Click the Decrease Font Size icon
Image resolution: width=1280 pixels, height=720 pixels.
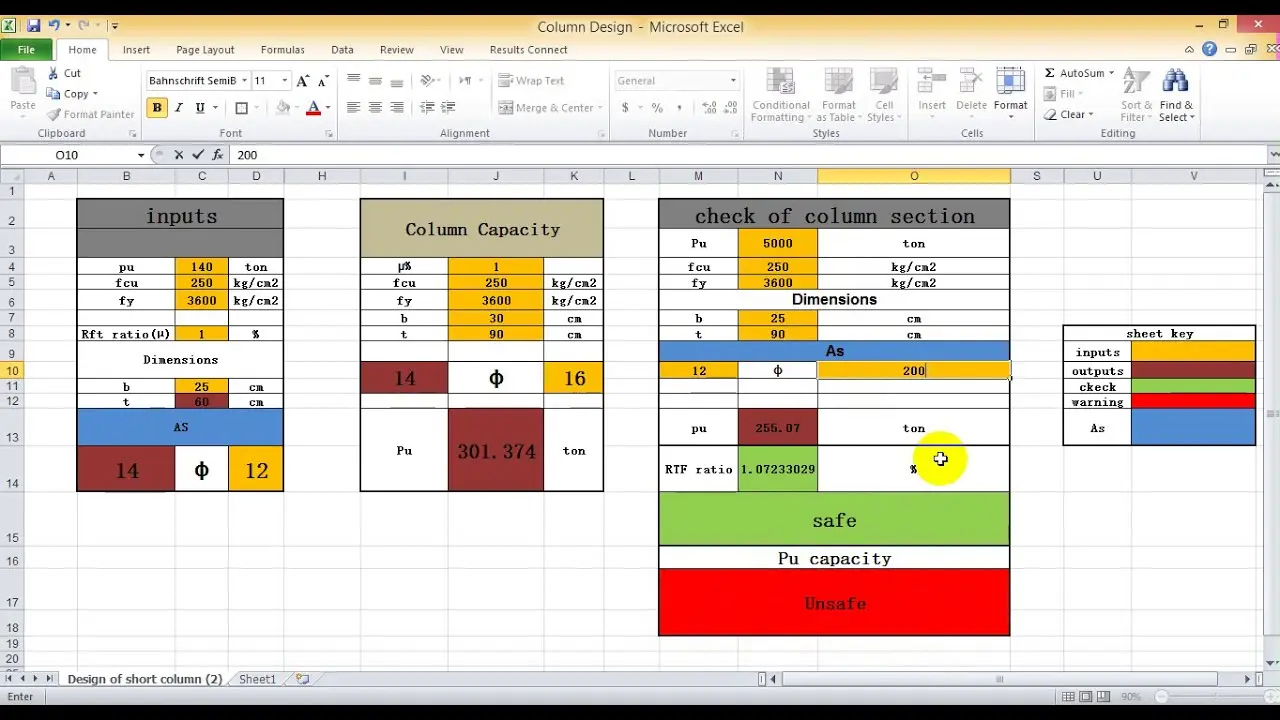pos(325,81)
